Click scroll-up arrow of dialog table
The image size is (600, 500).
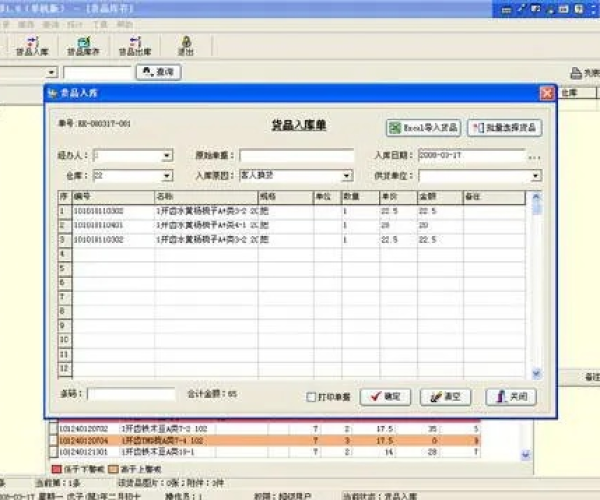point(536,197)
